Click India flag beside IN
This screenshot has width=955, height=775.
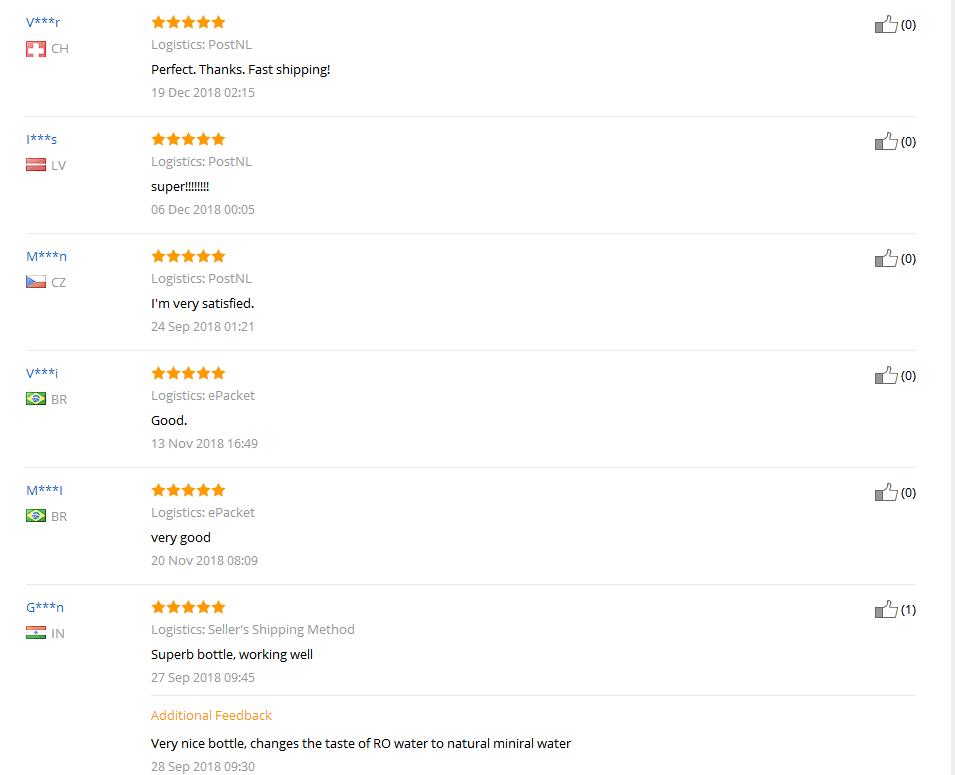point(36,632)
